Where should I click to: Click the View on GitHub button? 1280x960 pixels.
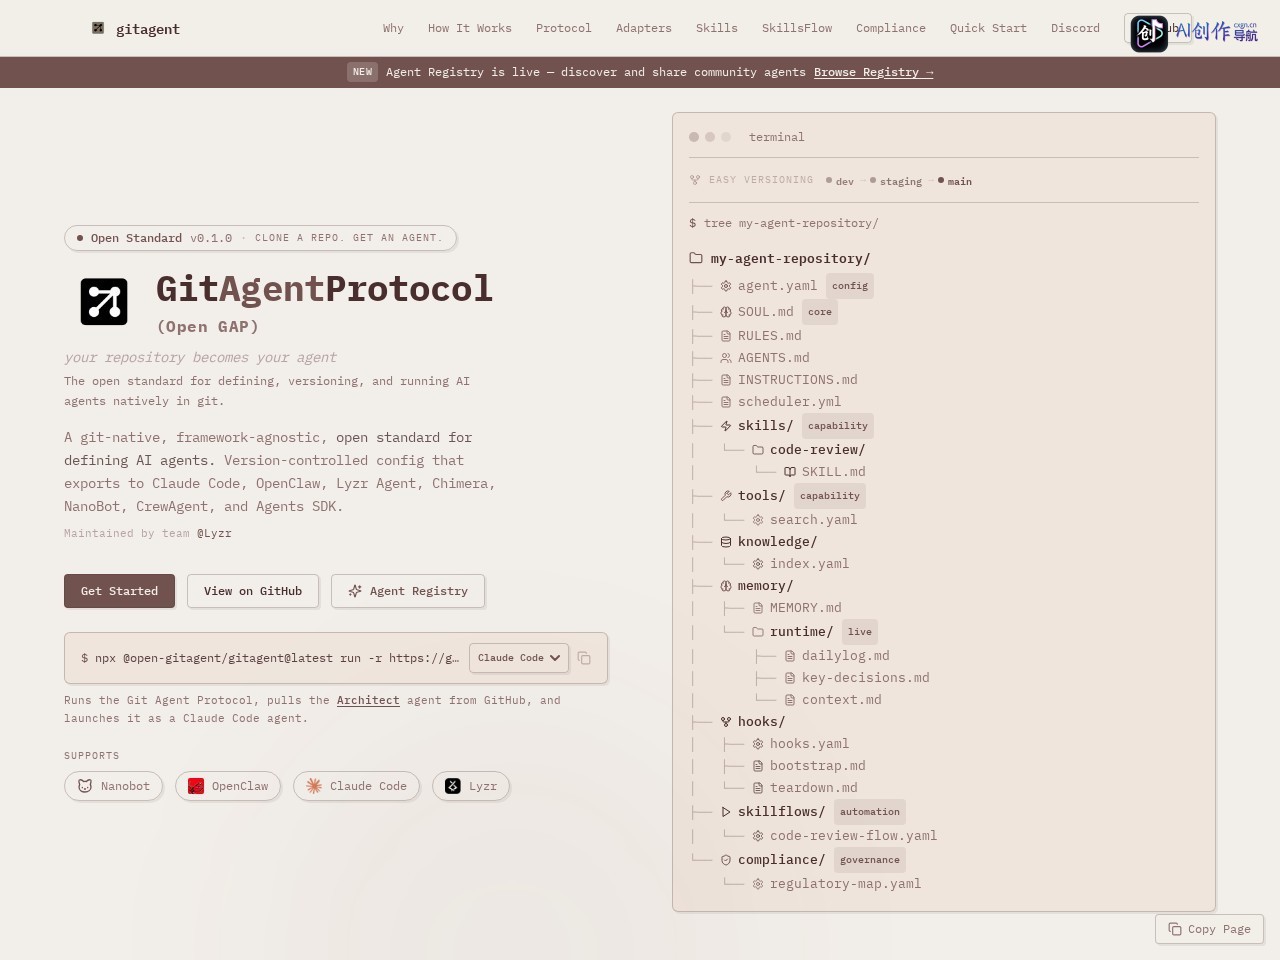click(x=253, y=591)
